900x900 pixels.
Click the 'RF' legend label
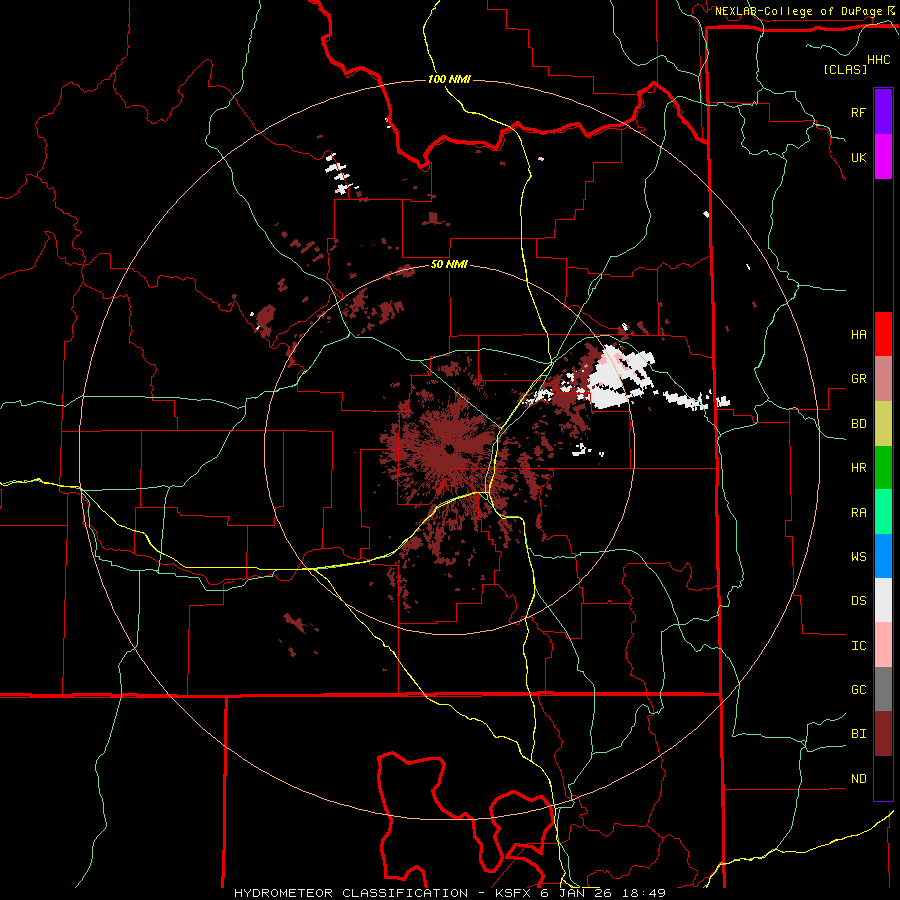[858, 112]
